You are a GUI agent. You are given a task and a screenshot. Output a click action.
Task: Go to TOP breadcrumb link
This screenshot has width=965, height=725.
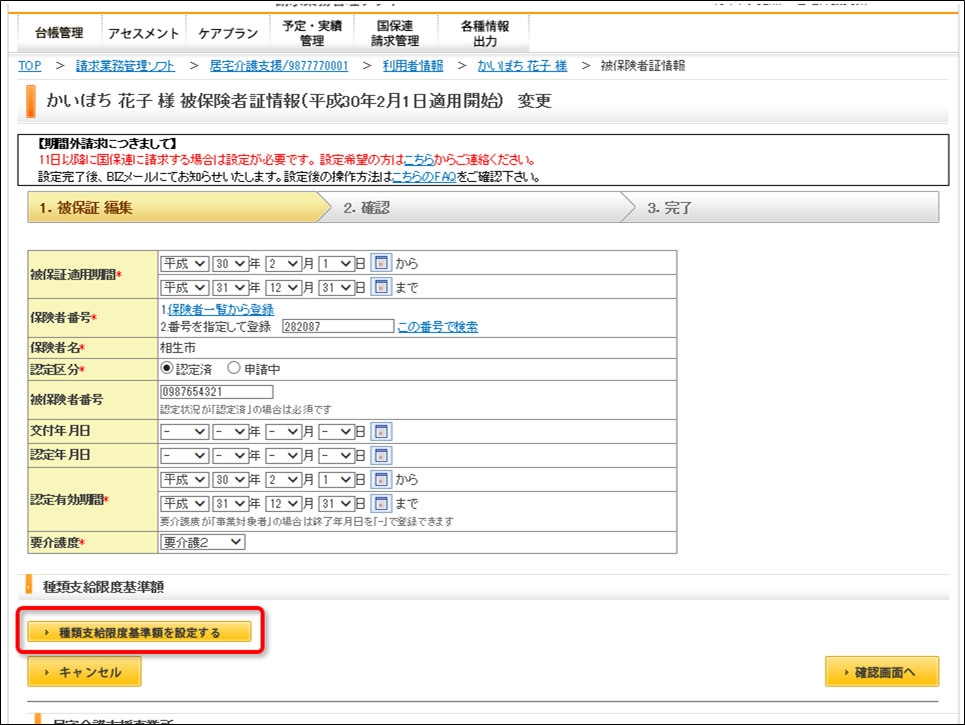(30, 66)
